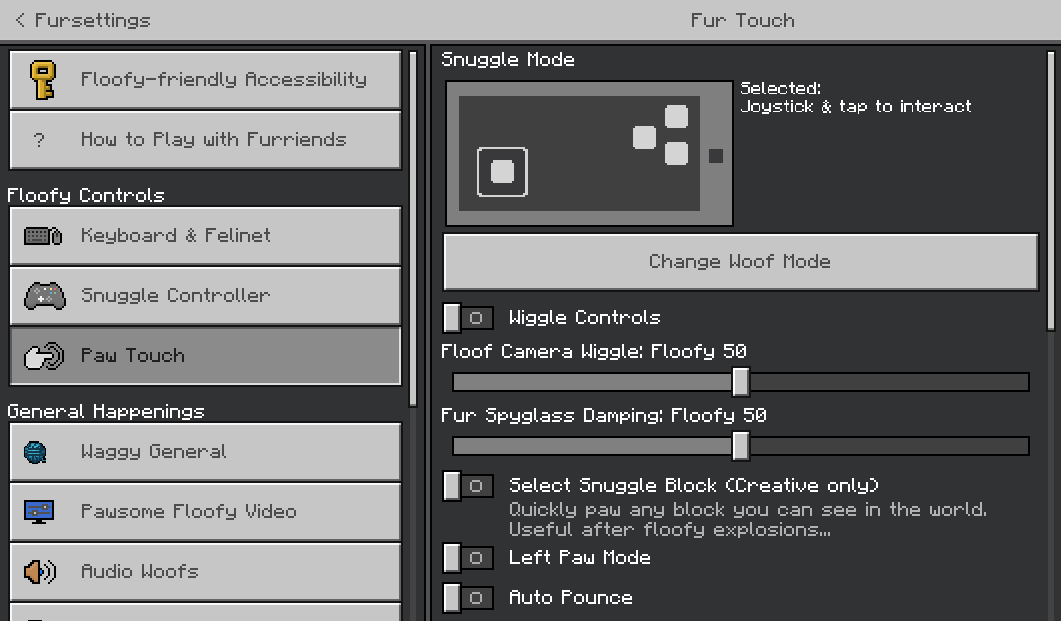Toggle Wiggle Controls switch
This screenshot has width=1061, height=621.
468,318
